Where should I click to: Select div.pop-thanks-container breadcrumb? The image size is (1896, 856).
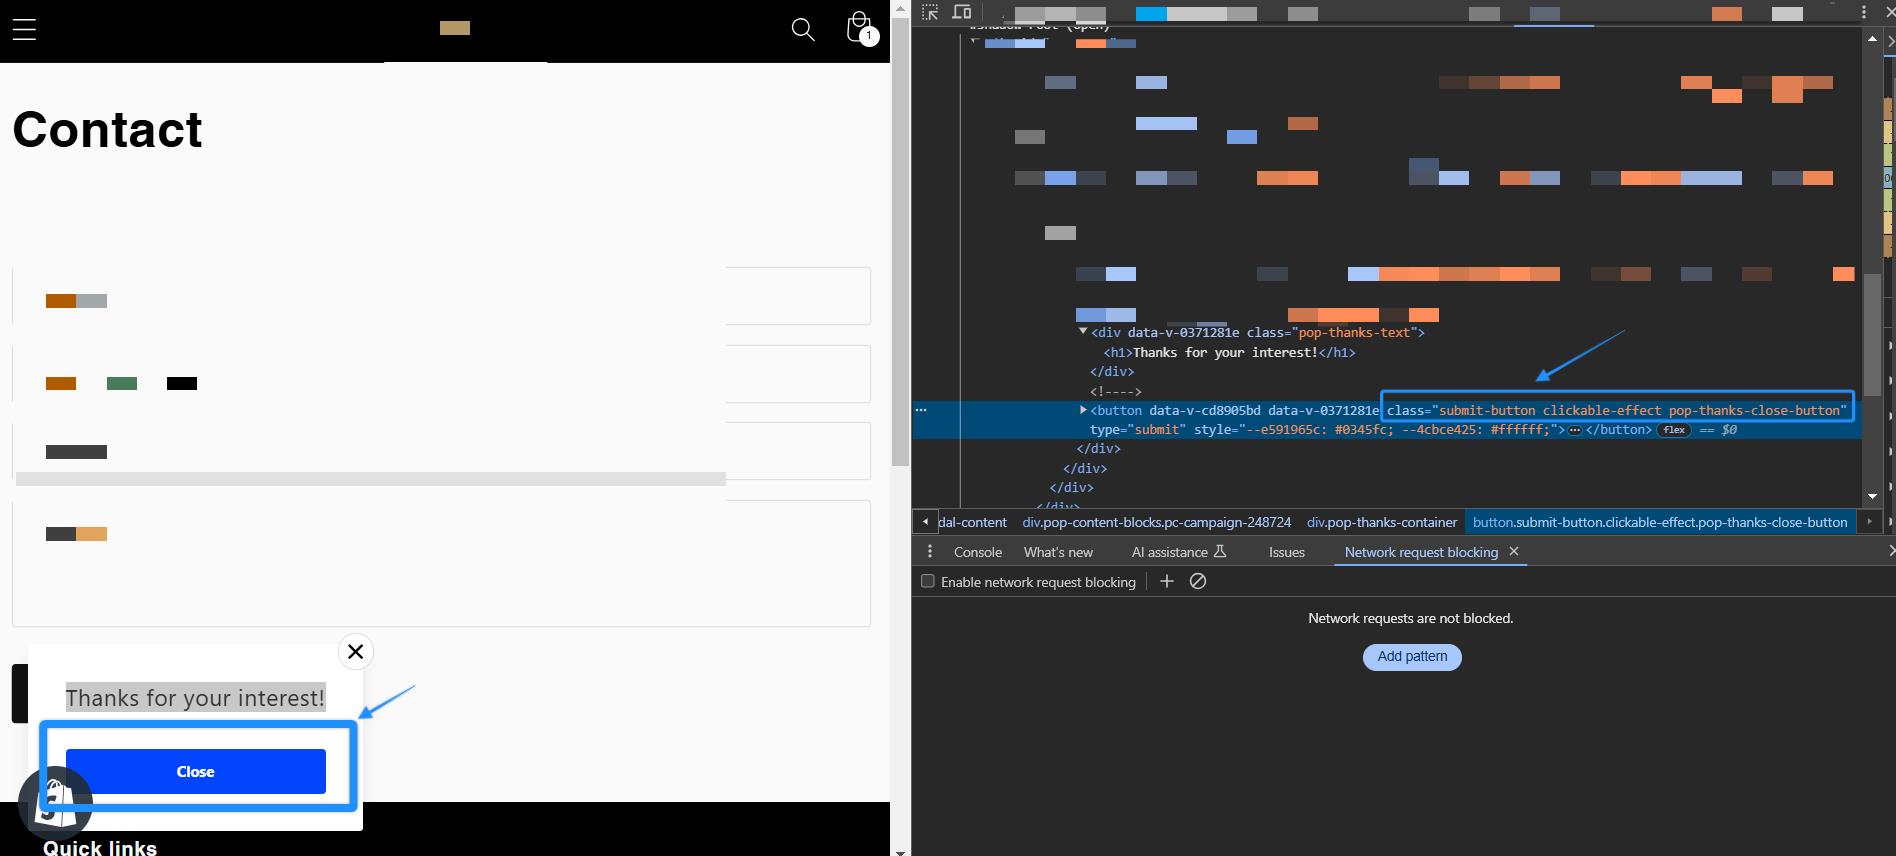1382,522
